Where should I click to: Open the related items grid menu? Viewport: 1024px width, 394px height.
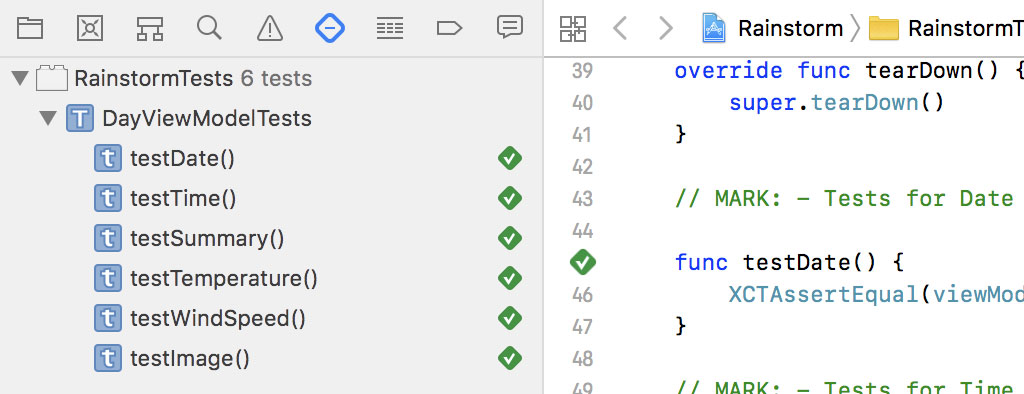click(573, 29)
